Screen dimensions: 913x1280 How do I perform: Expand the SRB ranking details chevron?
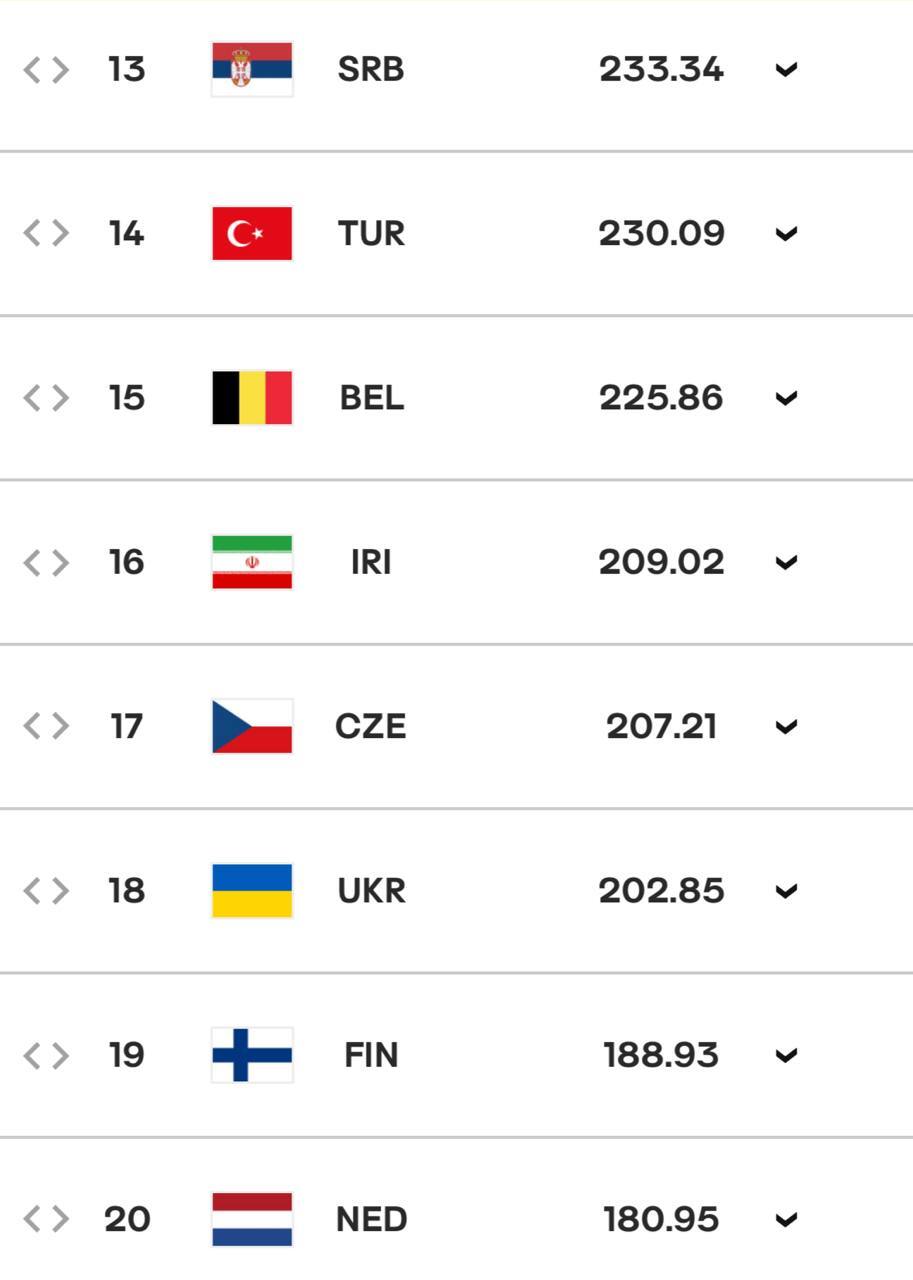coord(787,69)
